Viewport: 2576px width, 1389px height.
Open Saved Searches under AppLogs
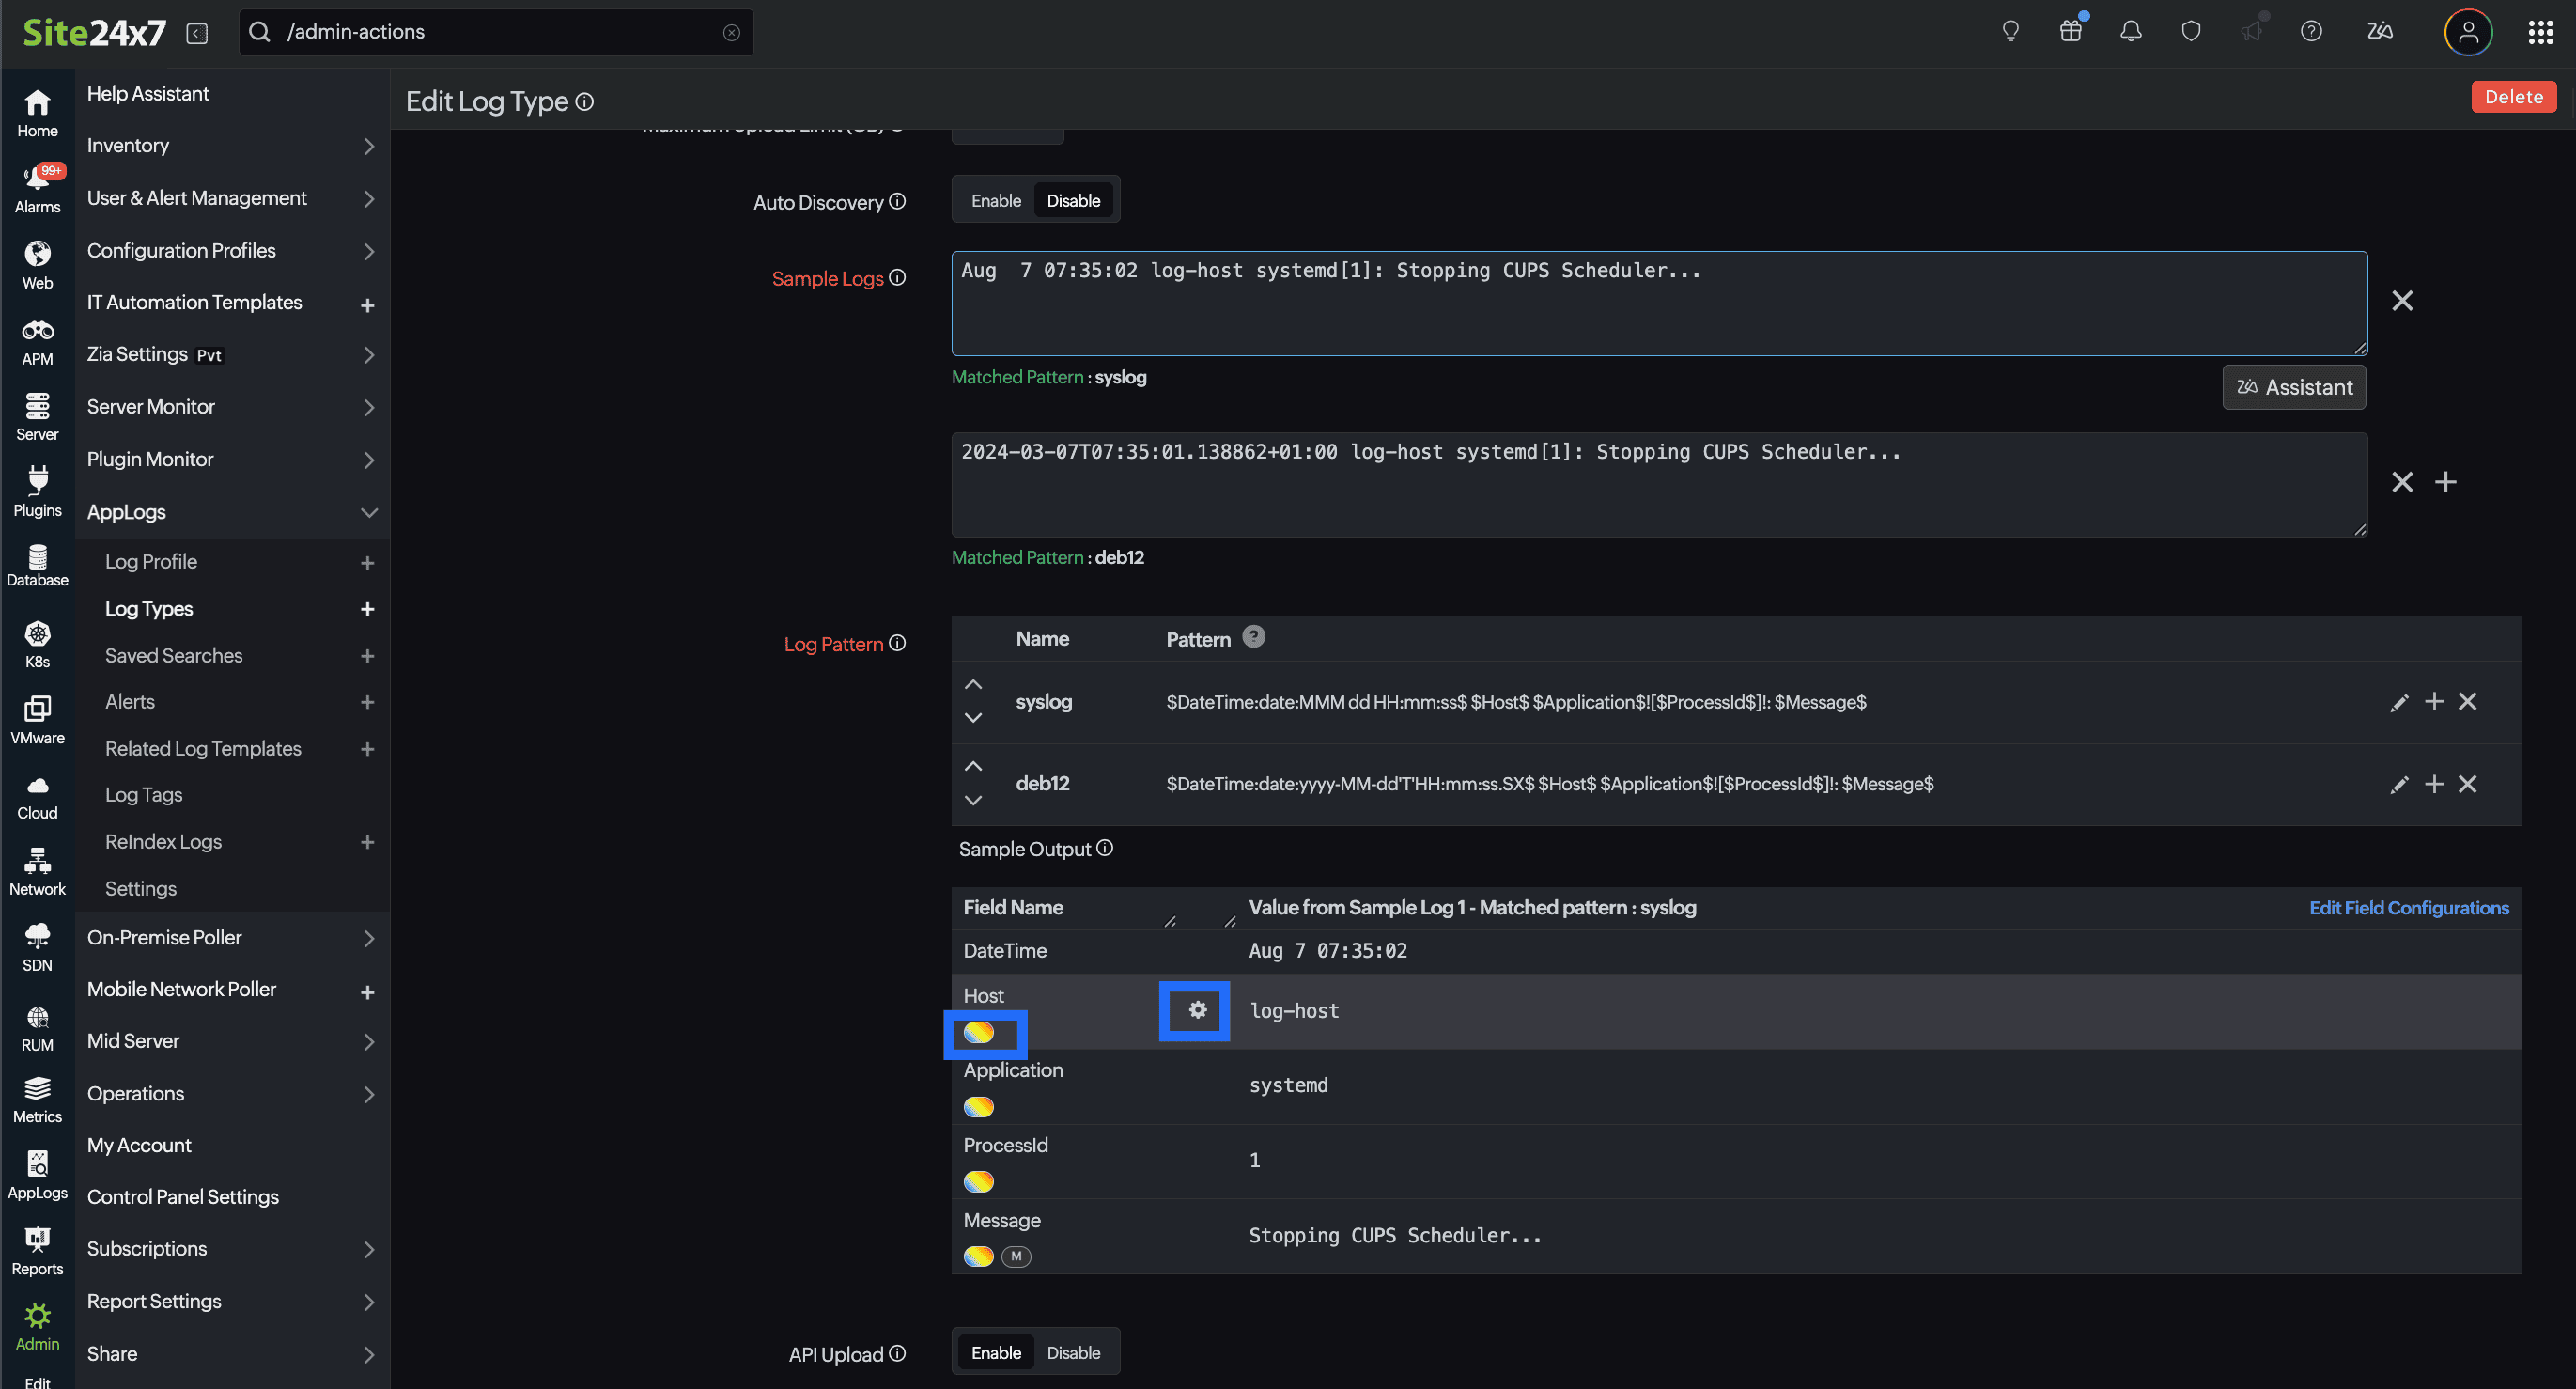click(174, 655)
